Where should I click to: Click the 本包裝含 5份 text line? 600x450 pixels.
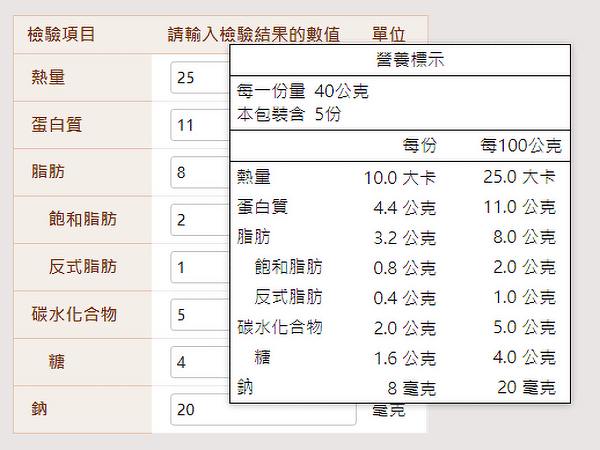point(289,113)
